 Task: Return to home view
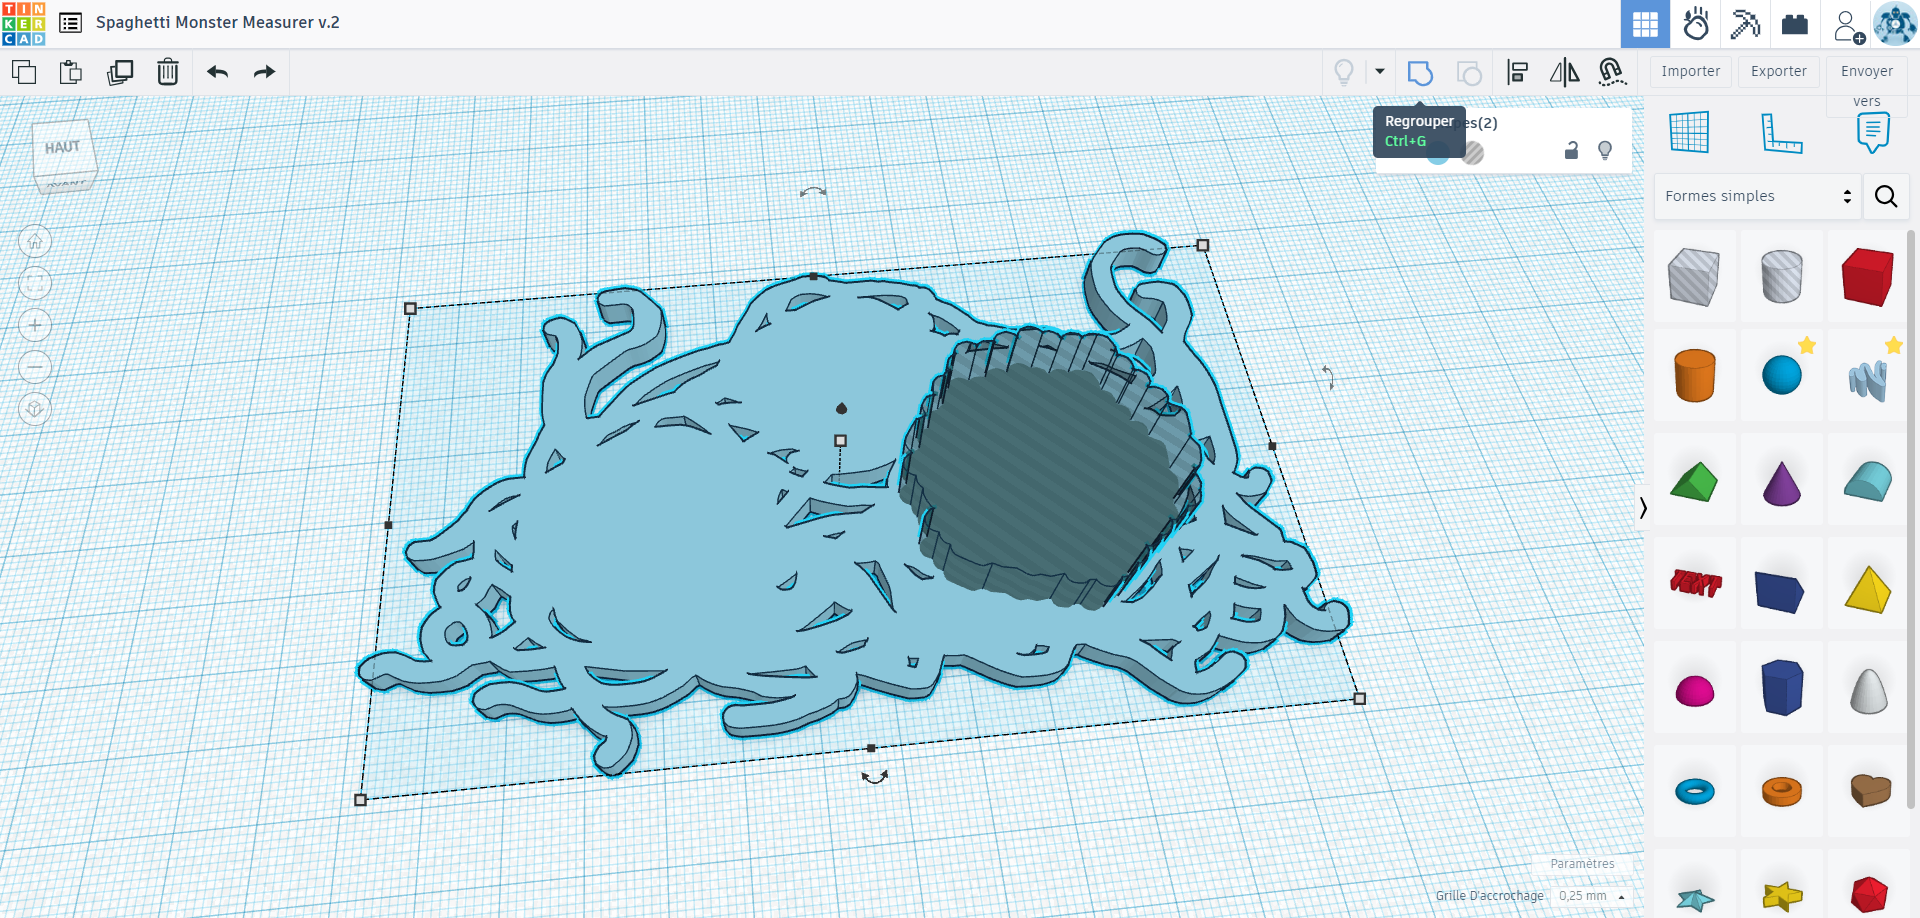[35, 241]
